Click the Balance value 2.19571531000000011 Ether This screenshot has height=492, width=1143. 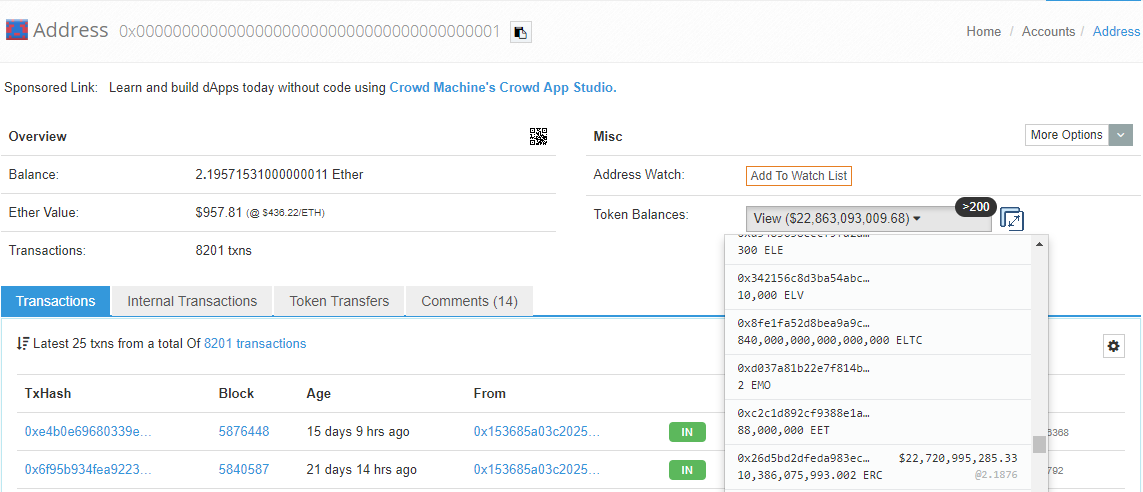point(279,175)
